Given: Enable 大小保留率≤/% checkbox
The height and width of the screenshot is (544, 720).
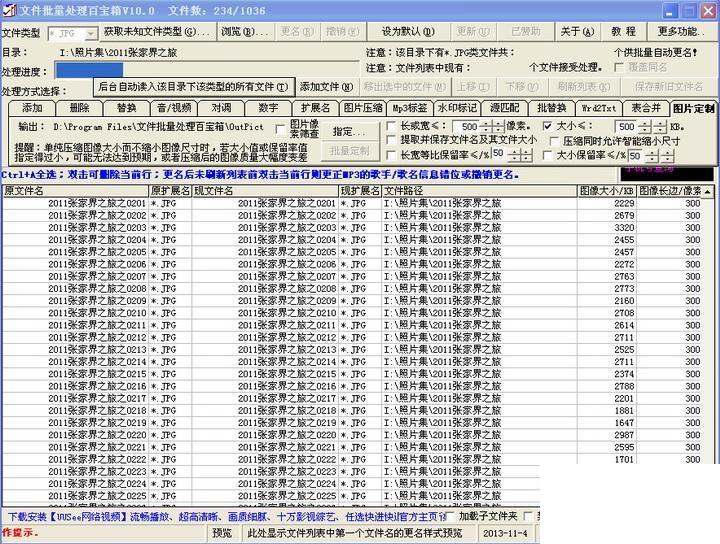Looking at the screenshot, I should (x=547, y=155).
